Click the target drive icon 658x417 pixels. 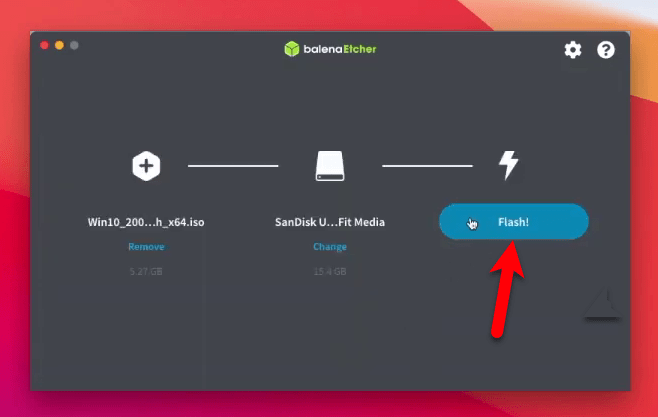(330, 166)
